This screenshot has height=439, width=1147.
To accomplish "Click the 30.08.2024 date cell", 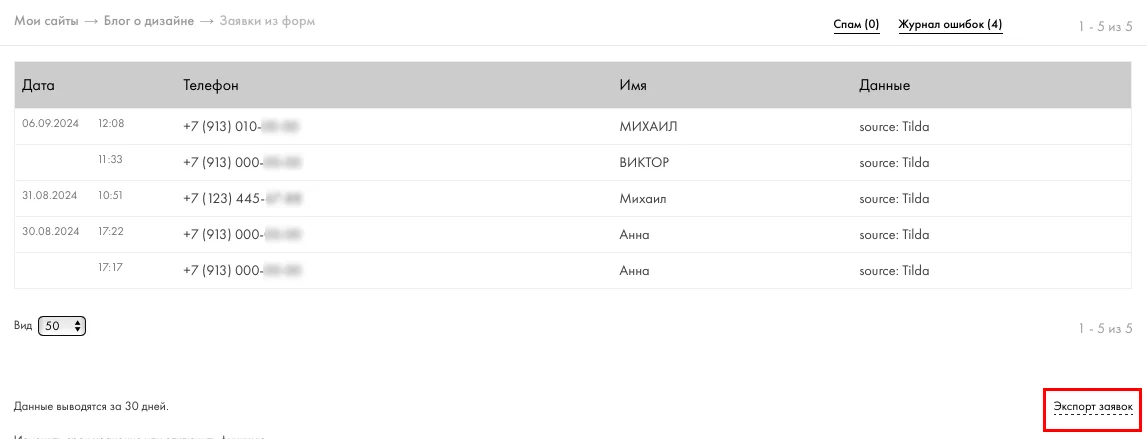I will pyautogui.click(x=50, y=232).
